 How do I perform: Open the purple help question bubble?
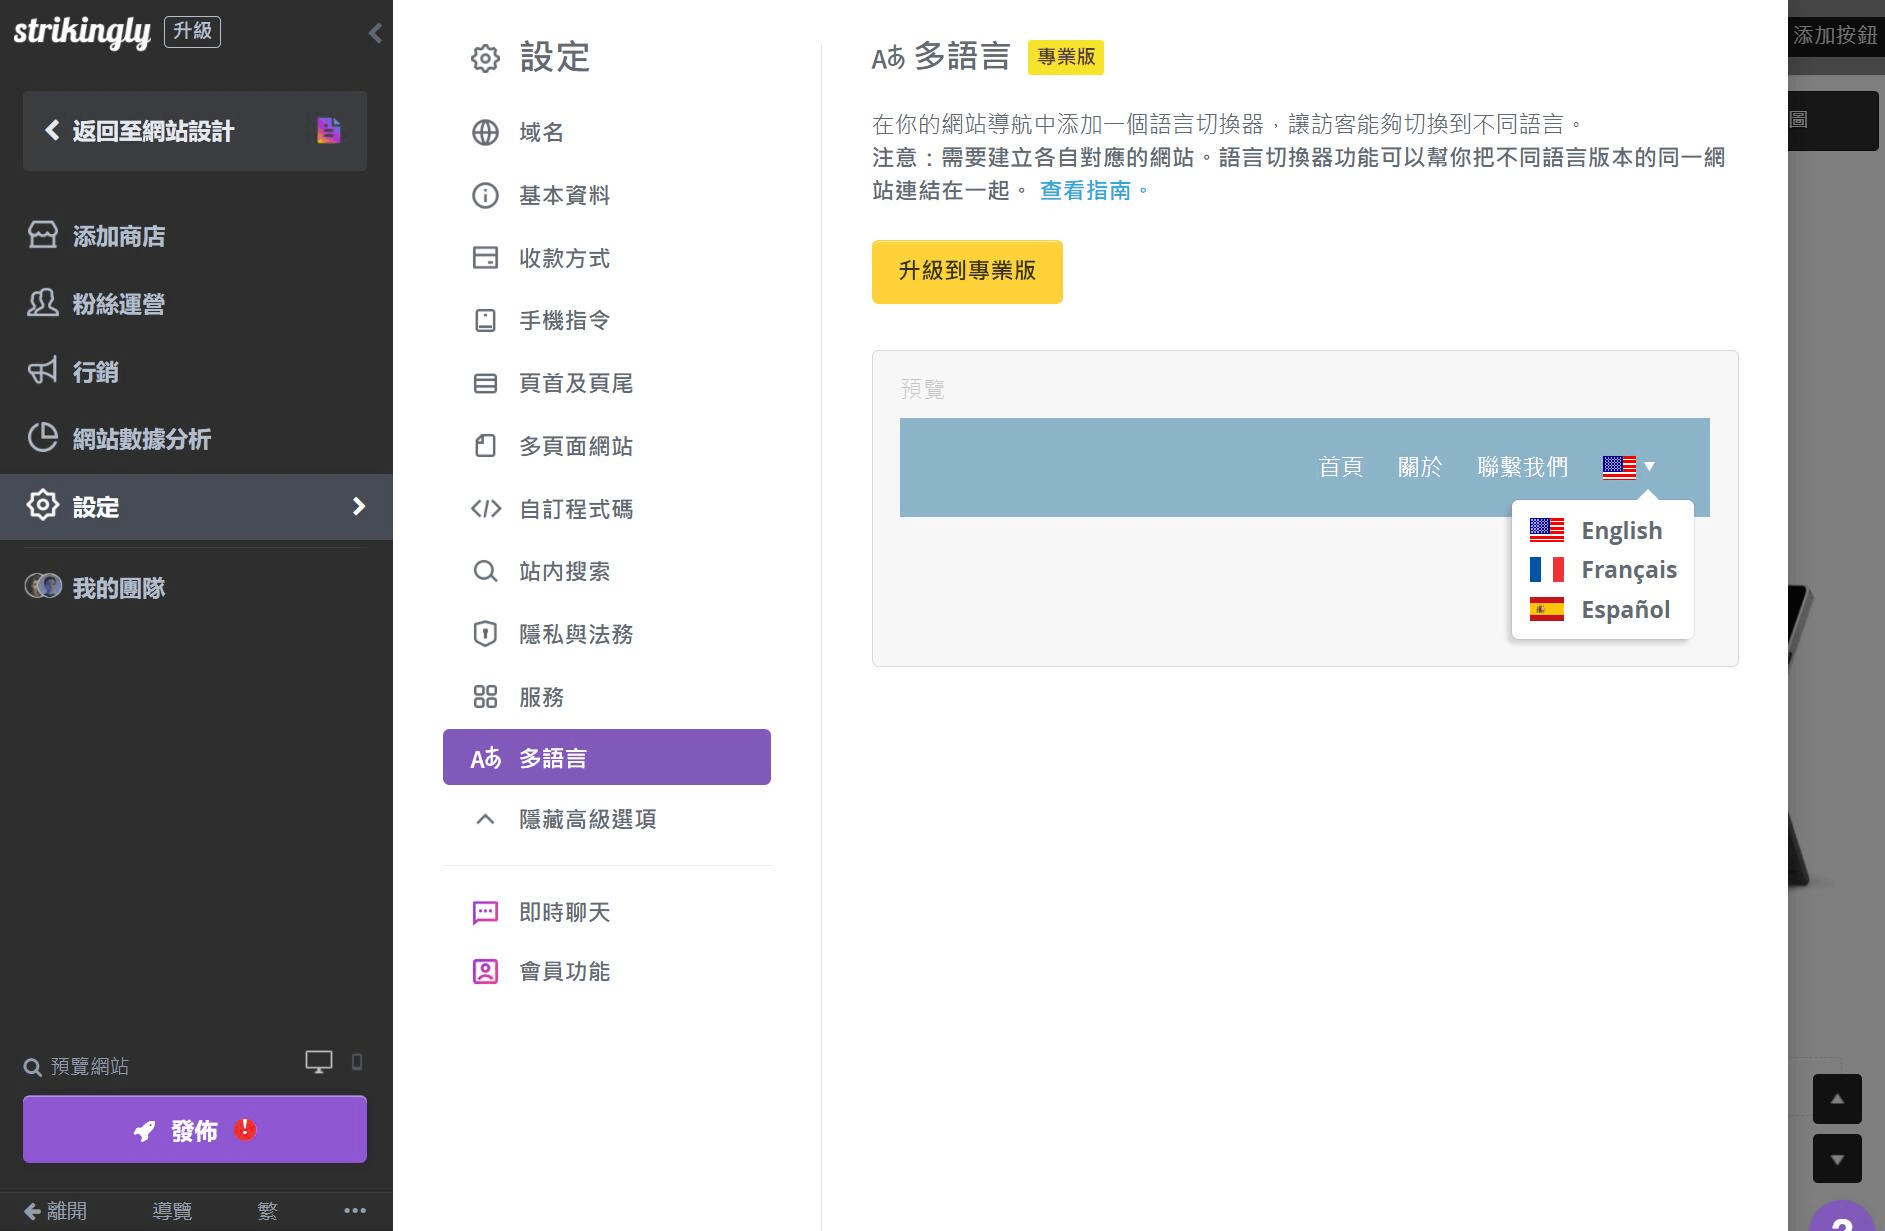point(1842,1220)
